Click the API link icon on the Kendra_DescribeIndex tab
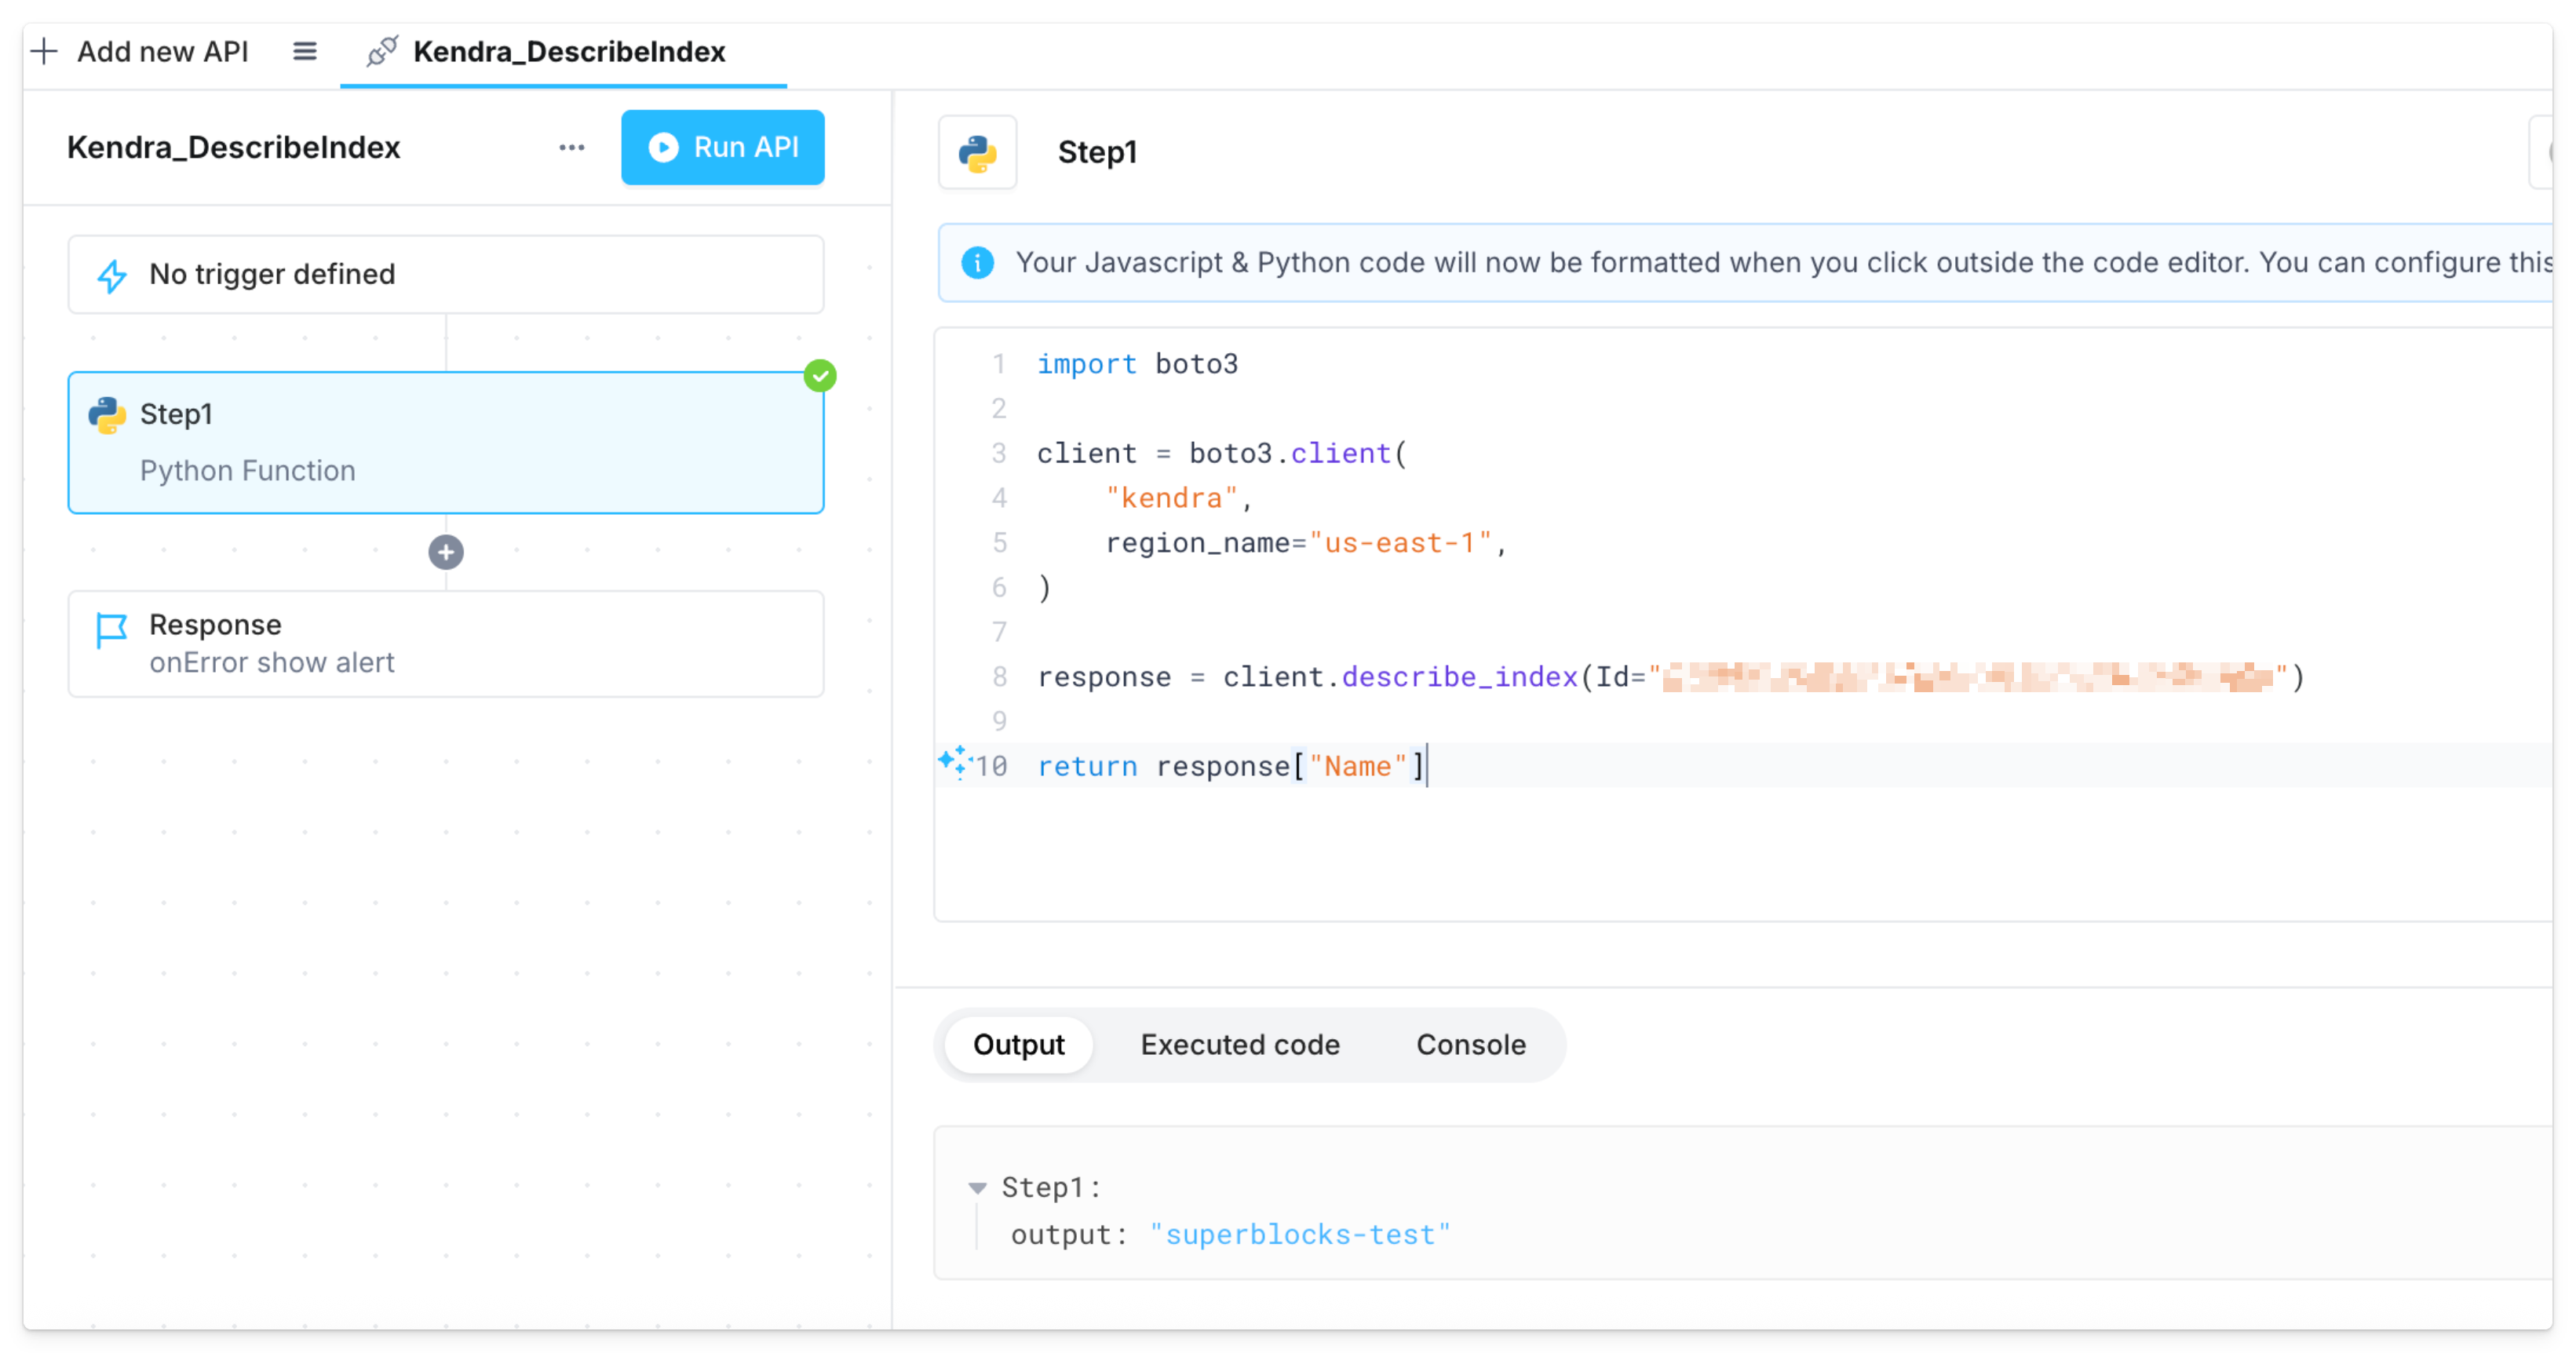2576x1353 pixels. pos(381,51)
